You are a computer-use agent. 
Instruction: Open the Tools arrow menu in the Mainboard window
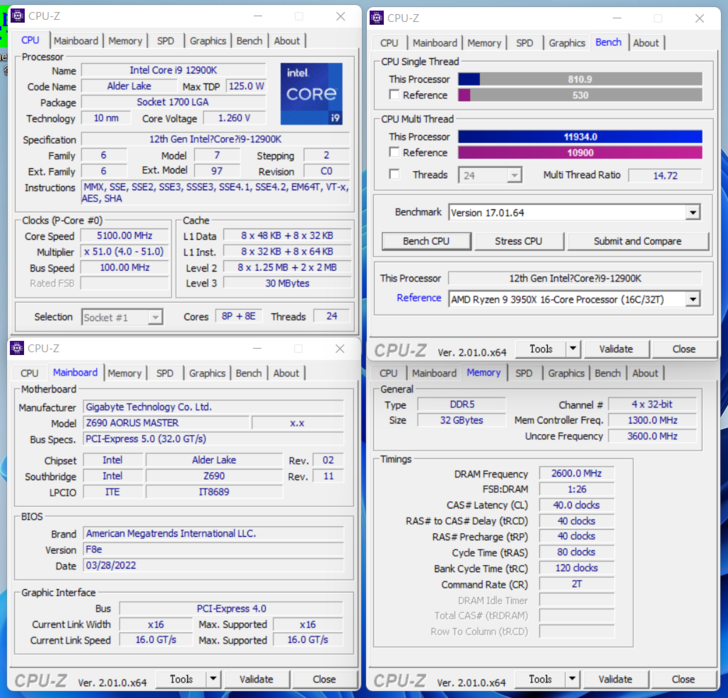(213, 679)
